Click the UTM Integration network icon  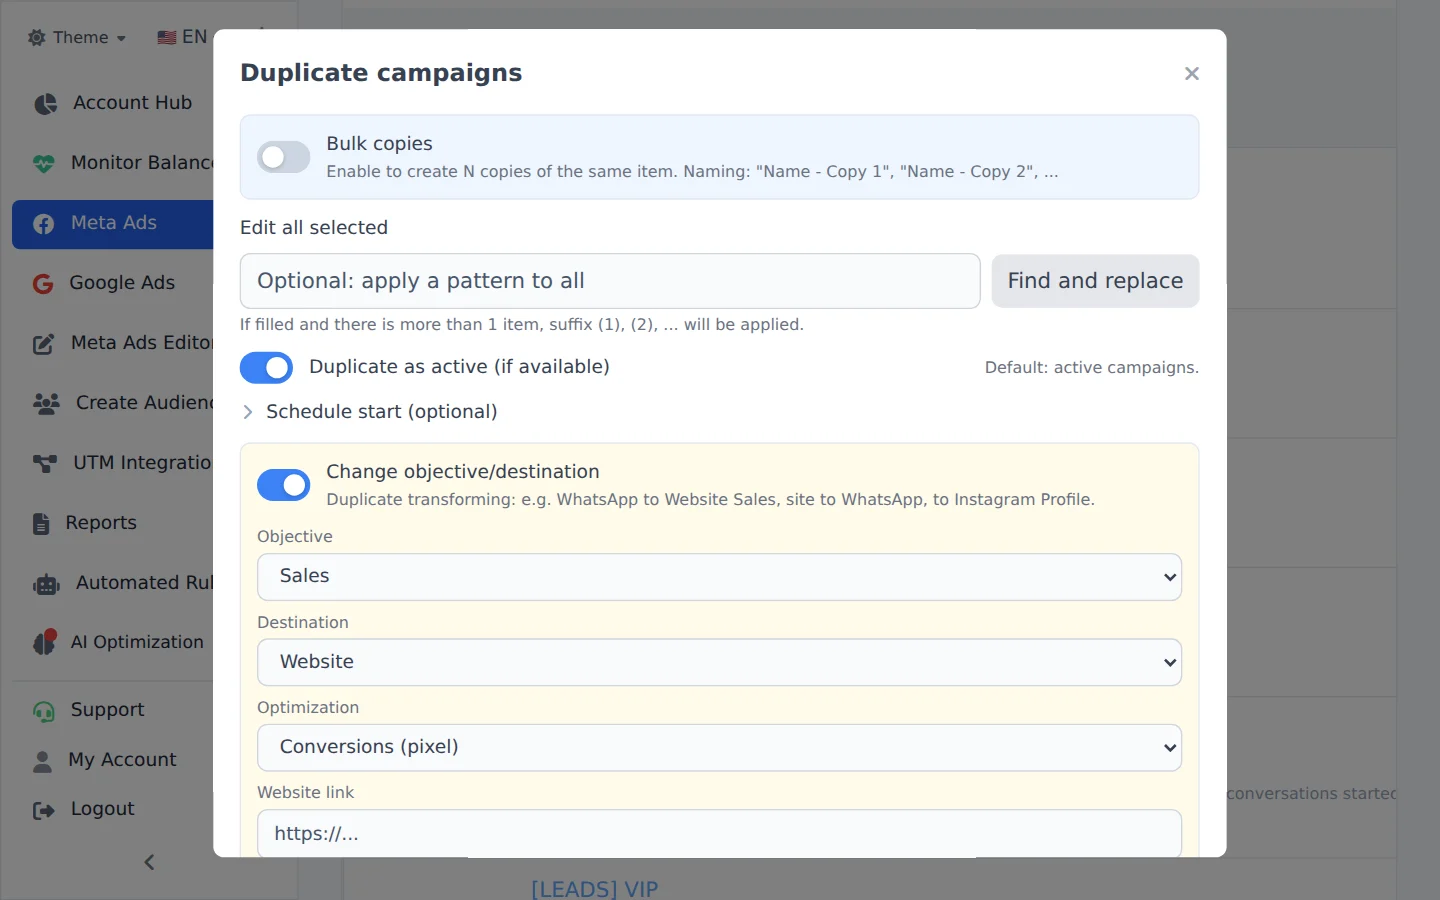click(x=45, y=463)
